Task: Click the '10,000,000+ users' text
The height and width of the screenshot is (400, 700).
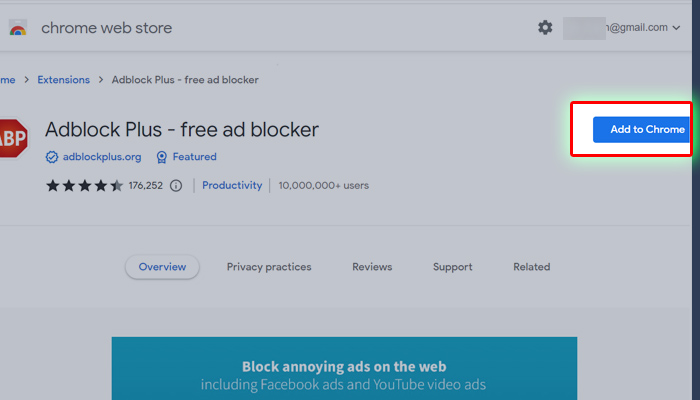Action: click(324, 186)
